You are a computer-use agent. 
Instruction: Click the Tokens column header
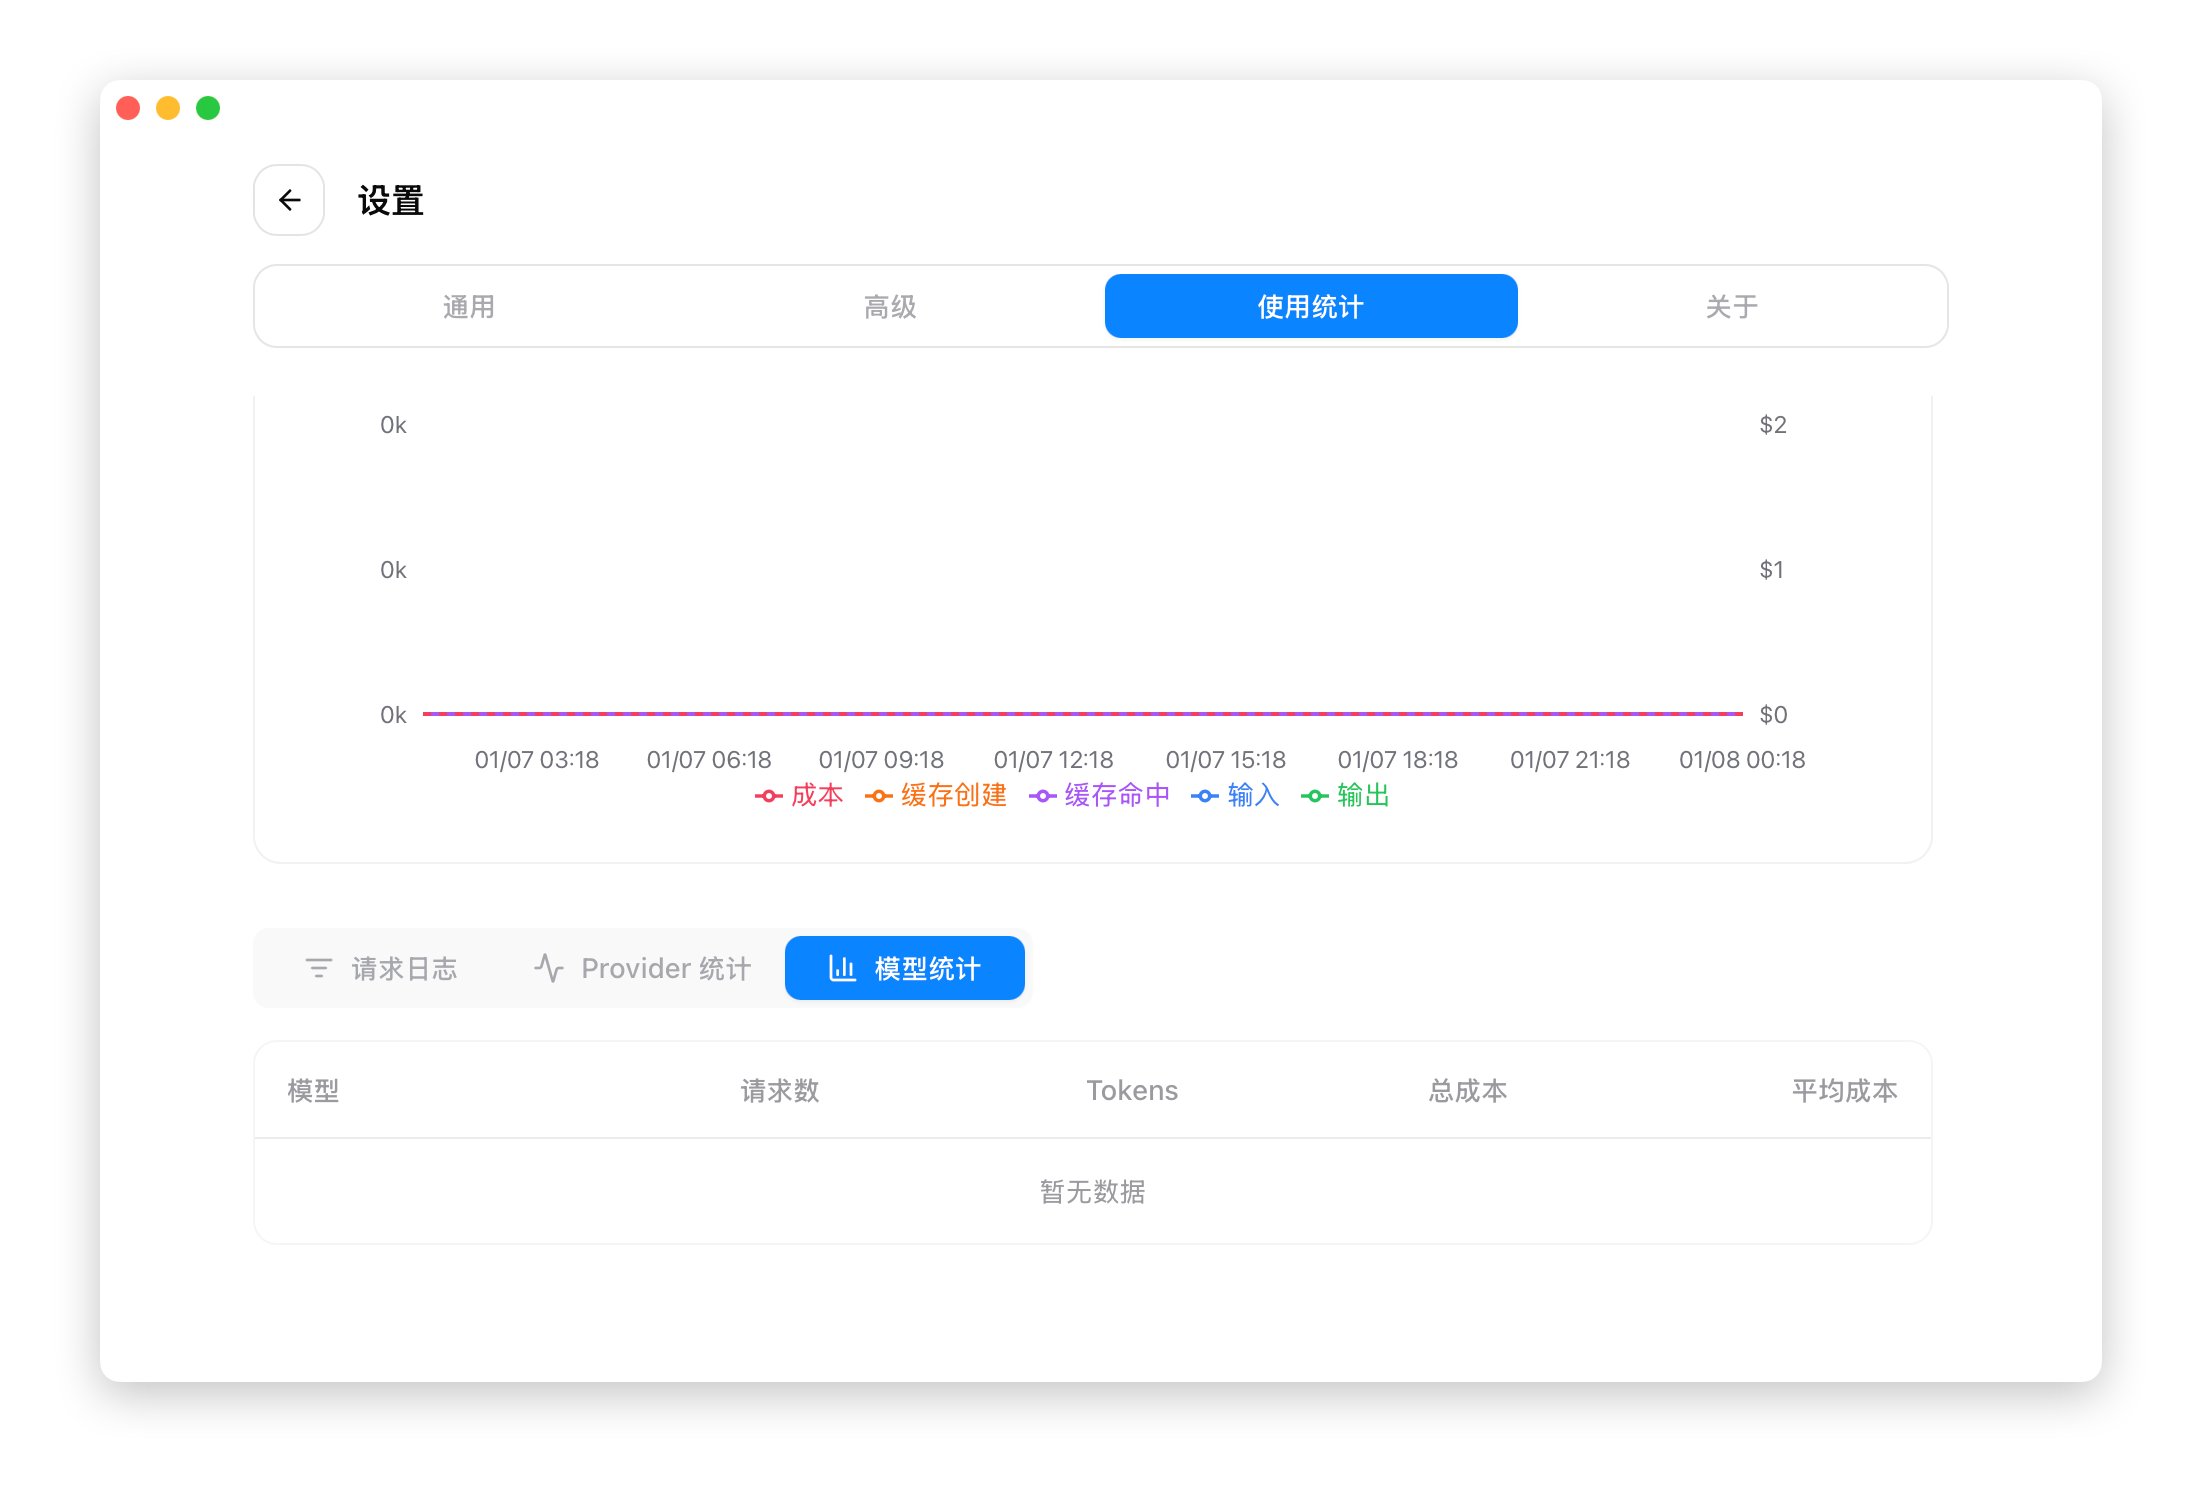[x=1132, y=1090]
